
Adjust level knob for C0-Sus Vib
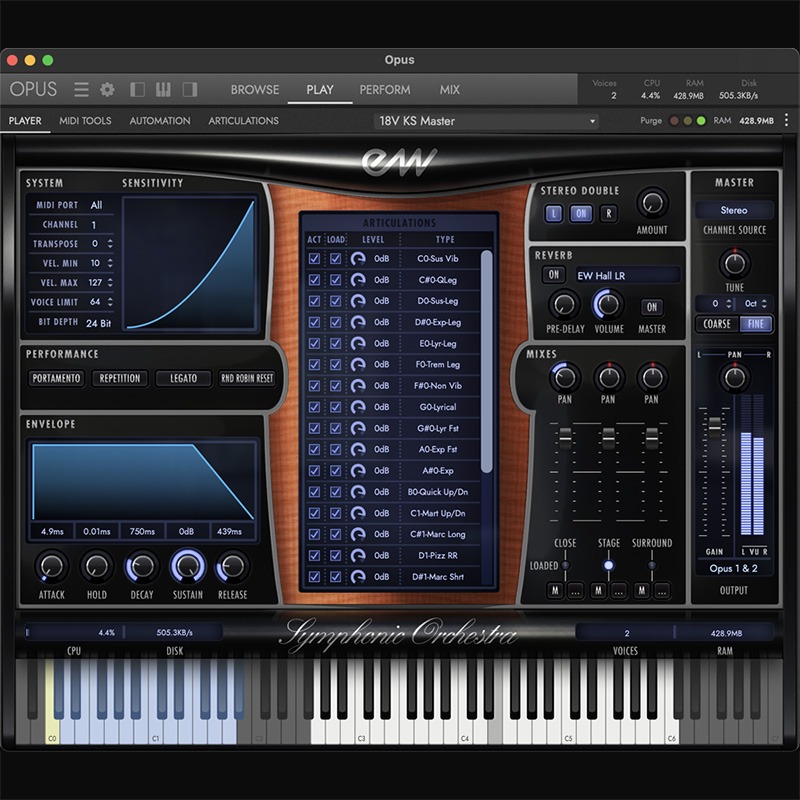pos(358,259)
